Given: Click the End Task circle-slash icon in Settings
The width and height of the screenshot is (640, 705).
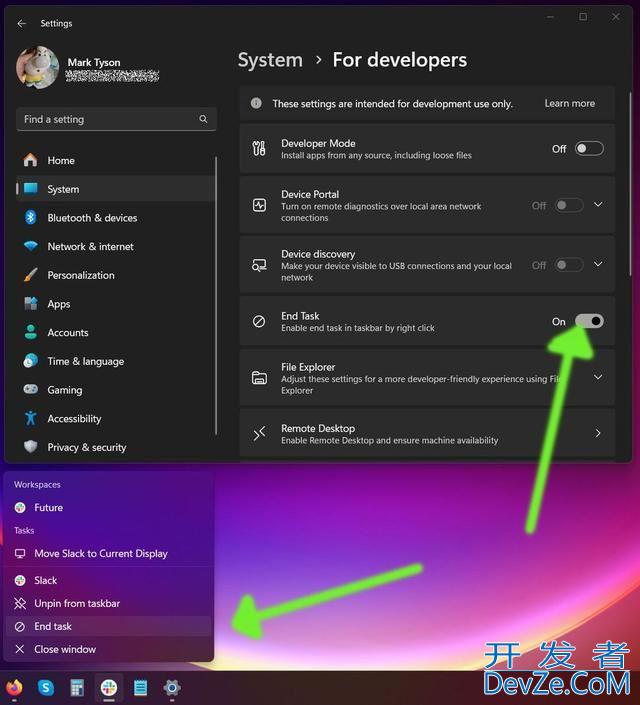Looking at the screenshot, I should [x=259, y=321].
